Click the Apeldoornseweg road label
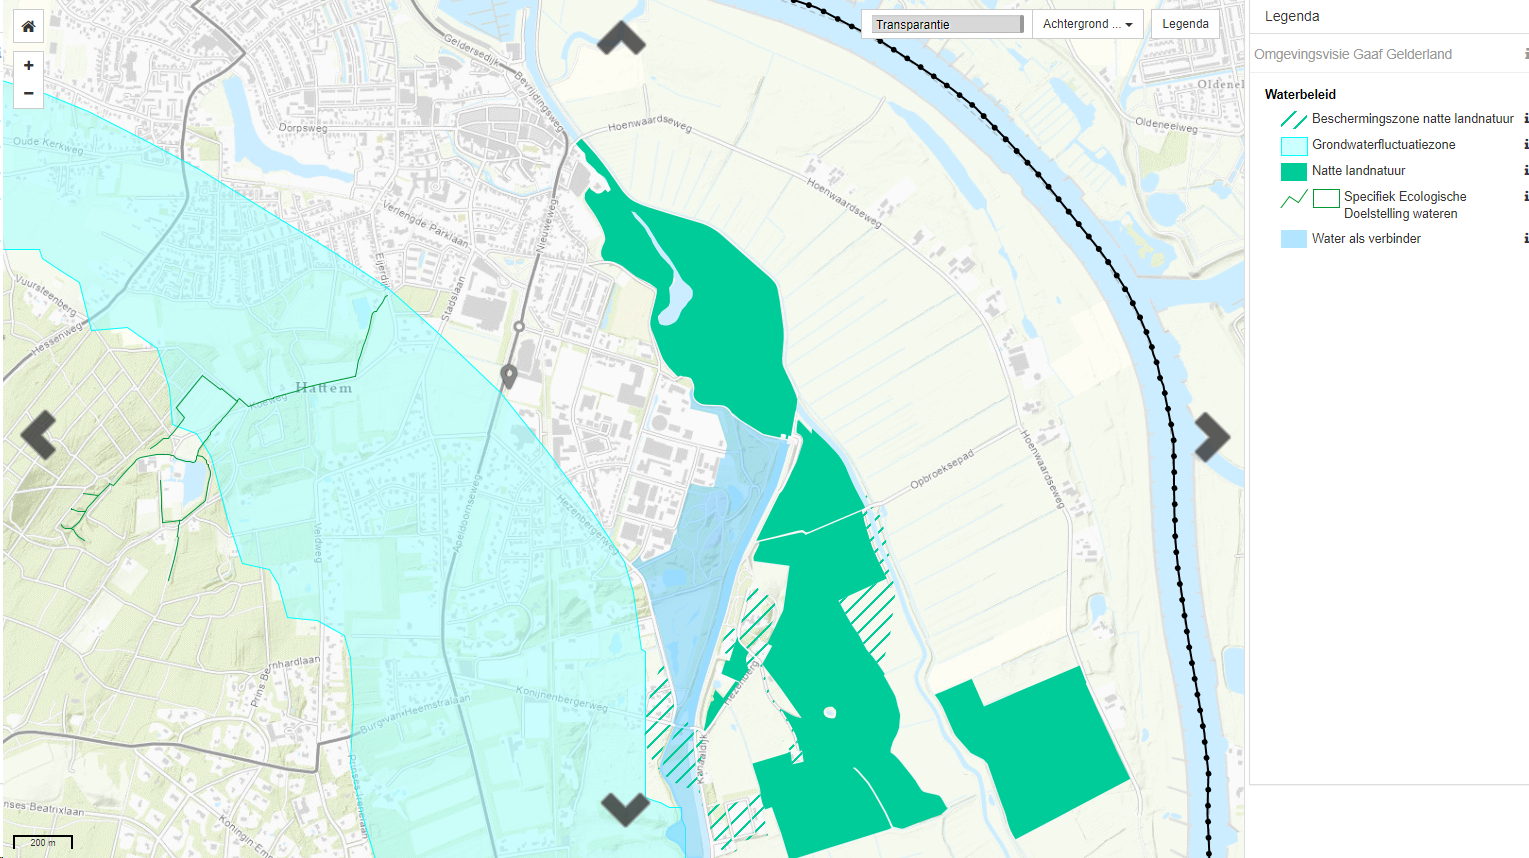 466,514
